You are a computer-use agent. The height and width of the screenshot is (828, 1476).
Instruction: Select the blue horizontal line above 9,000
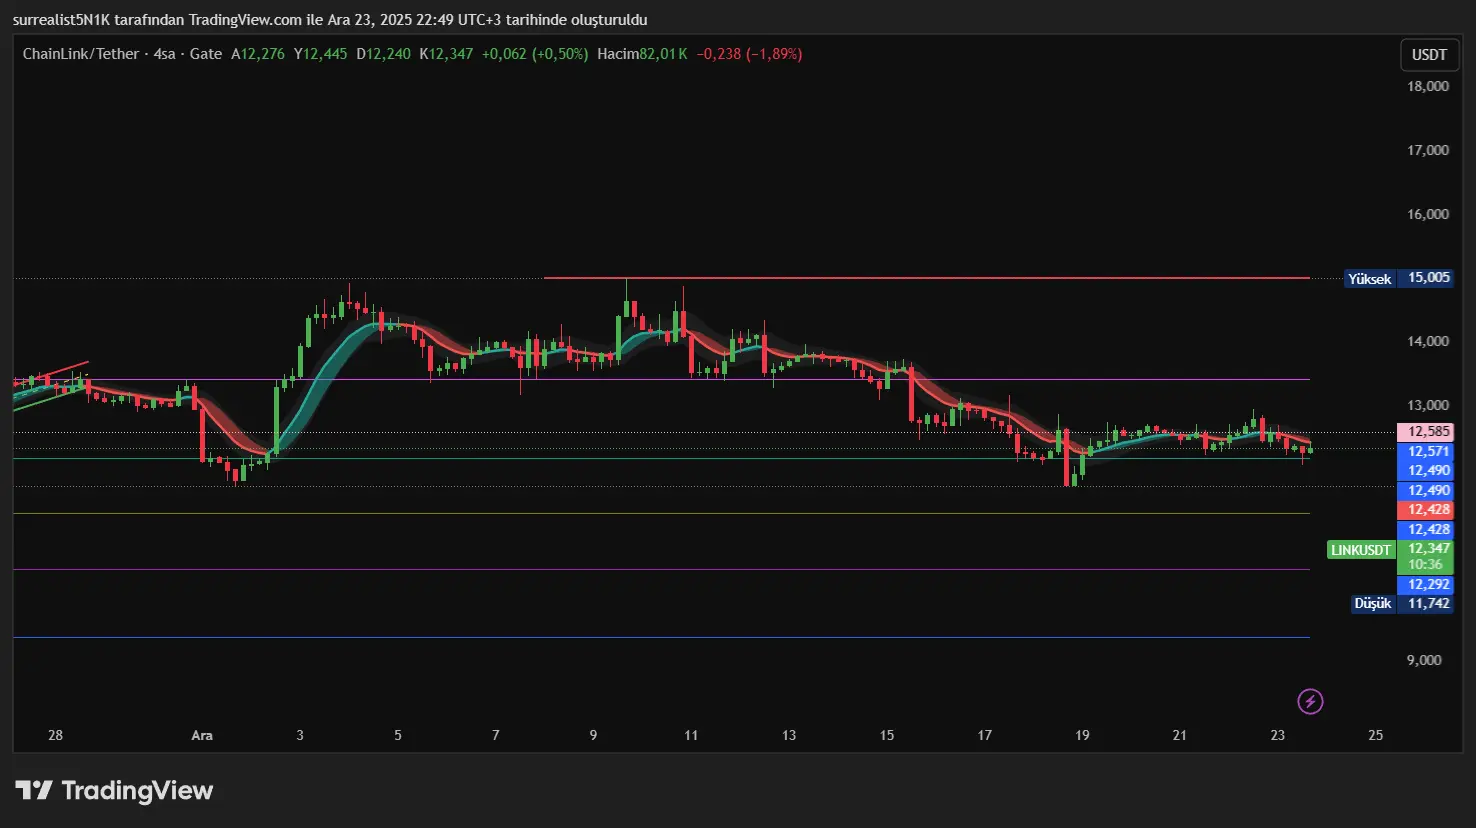661,638
